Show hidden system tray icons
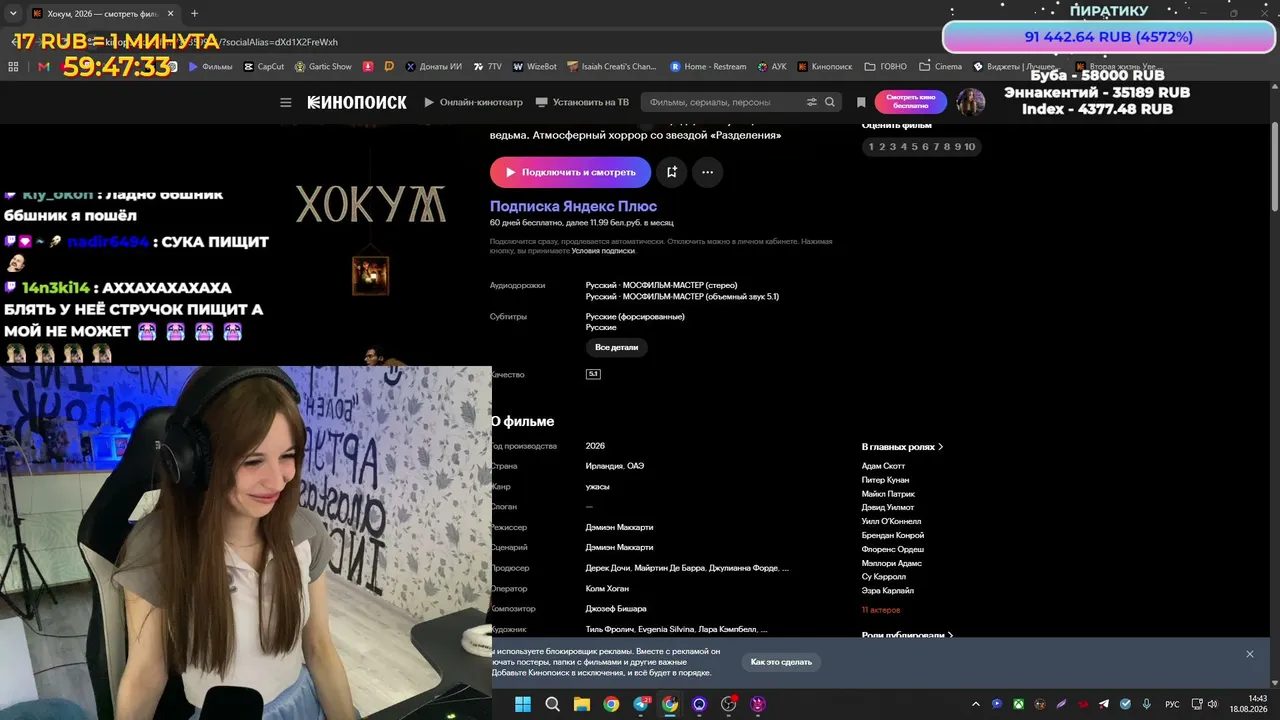Screen dimensions: 1280x720 pyautogui.click(x=976, y=704)
